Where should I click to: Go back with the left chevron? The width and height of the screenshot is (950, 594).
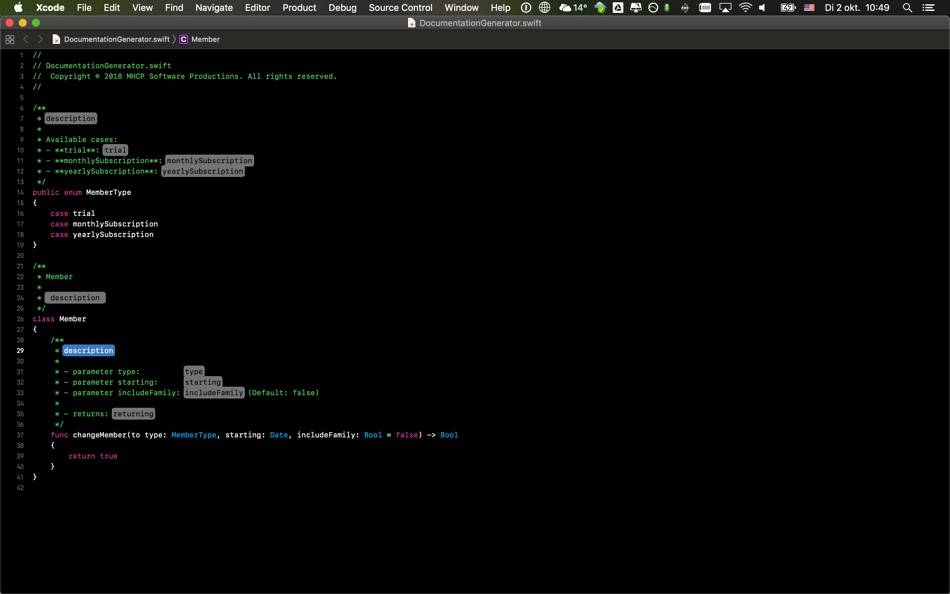(x=25, y=39)
